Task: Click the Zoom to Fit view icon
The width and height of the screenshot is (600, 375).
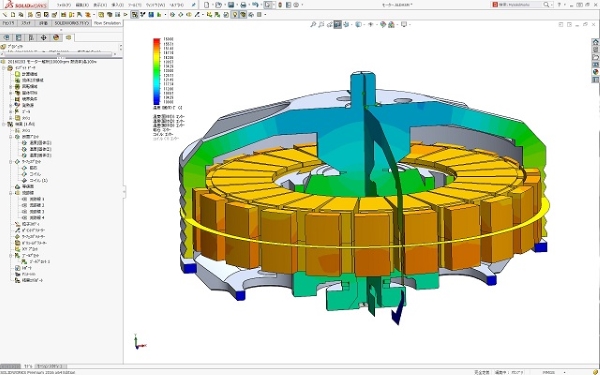Action: 313,24
